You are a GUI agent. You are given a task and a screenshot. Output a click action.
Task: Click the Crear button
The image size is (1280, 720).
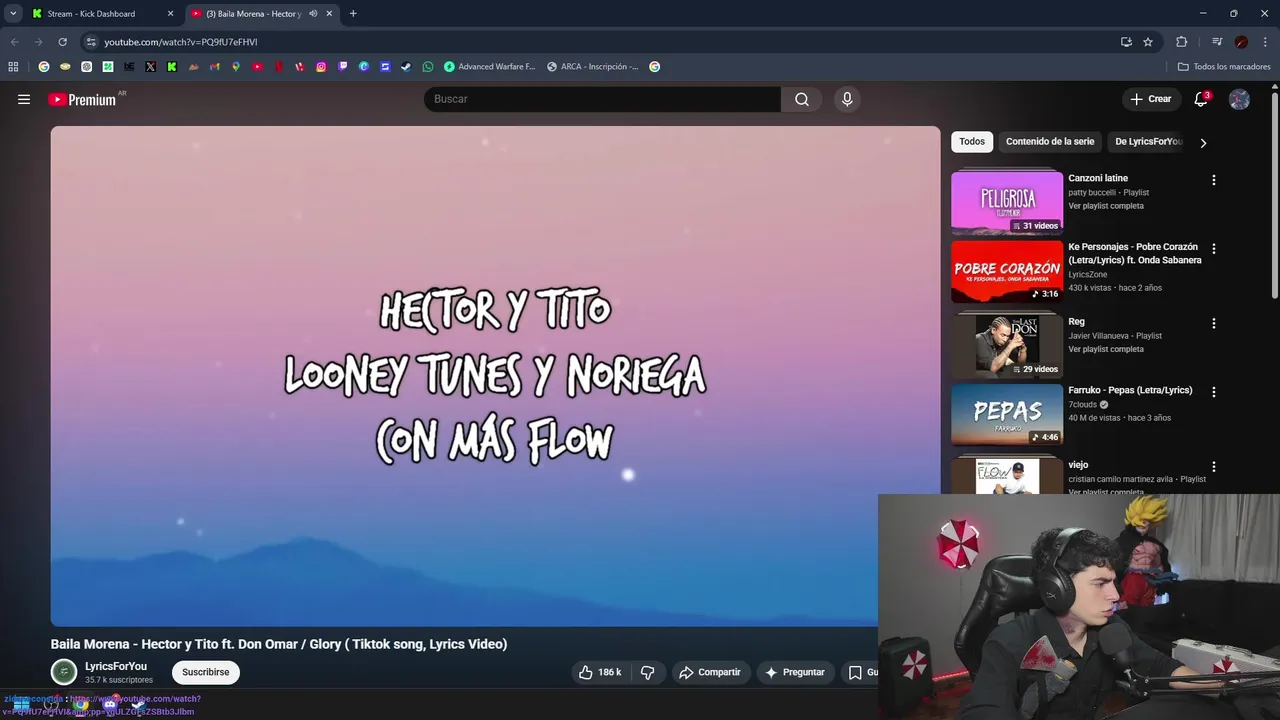tap(1150, 99)
